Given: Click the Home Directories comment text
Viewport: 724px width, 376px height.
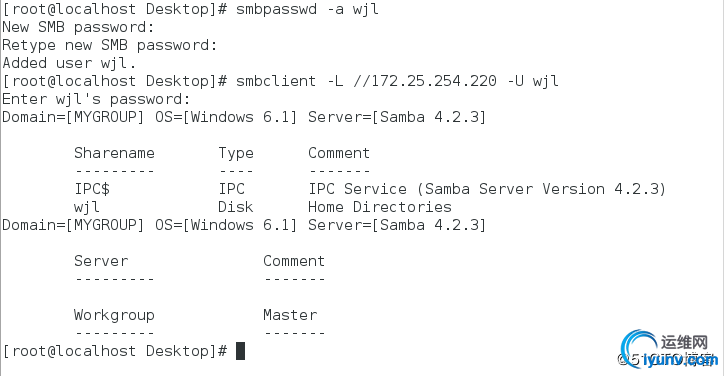Looking at the screenshot, I should coord(380,207).
